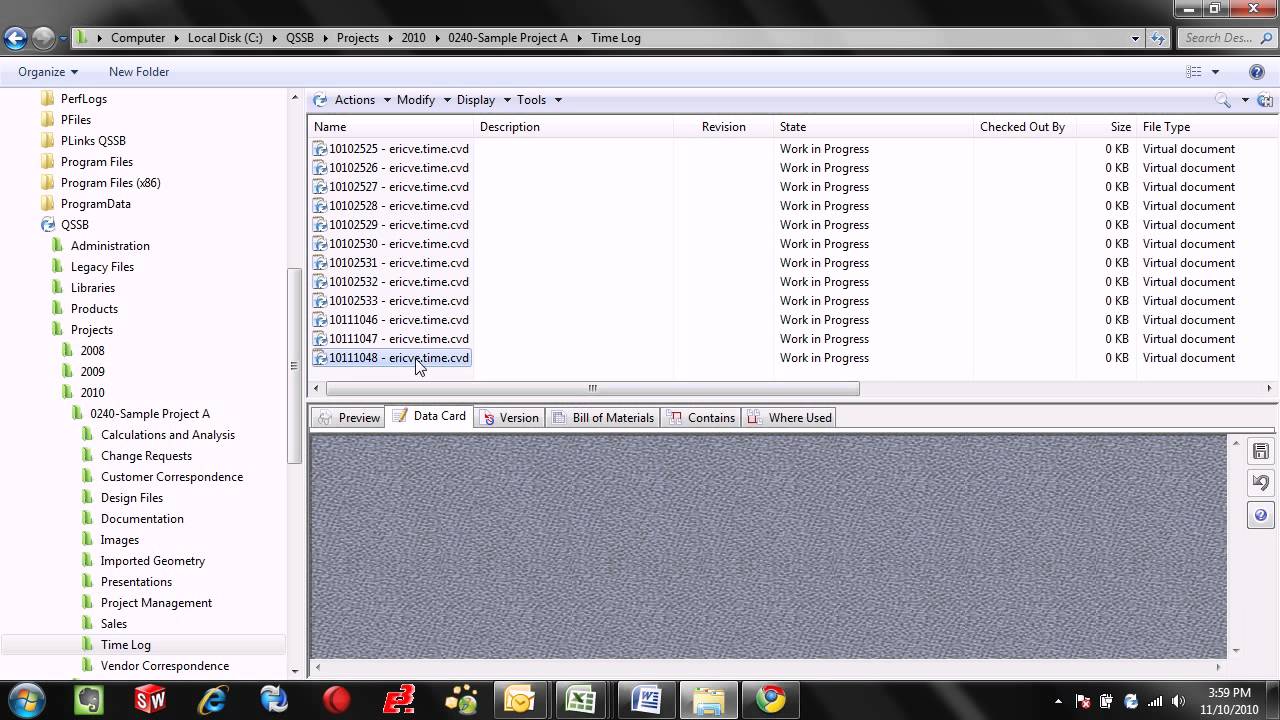Open SolidWorks from the taskbar
The image size is (1280, 720).
tap(150, 699)
